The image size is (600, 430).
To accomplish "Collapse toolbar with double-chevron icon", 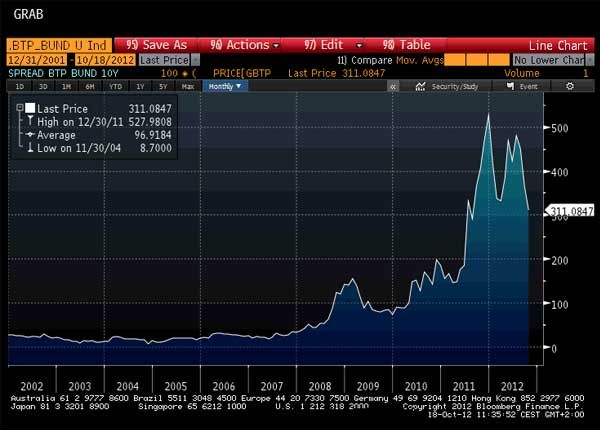I will [x=394, y=87].
